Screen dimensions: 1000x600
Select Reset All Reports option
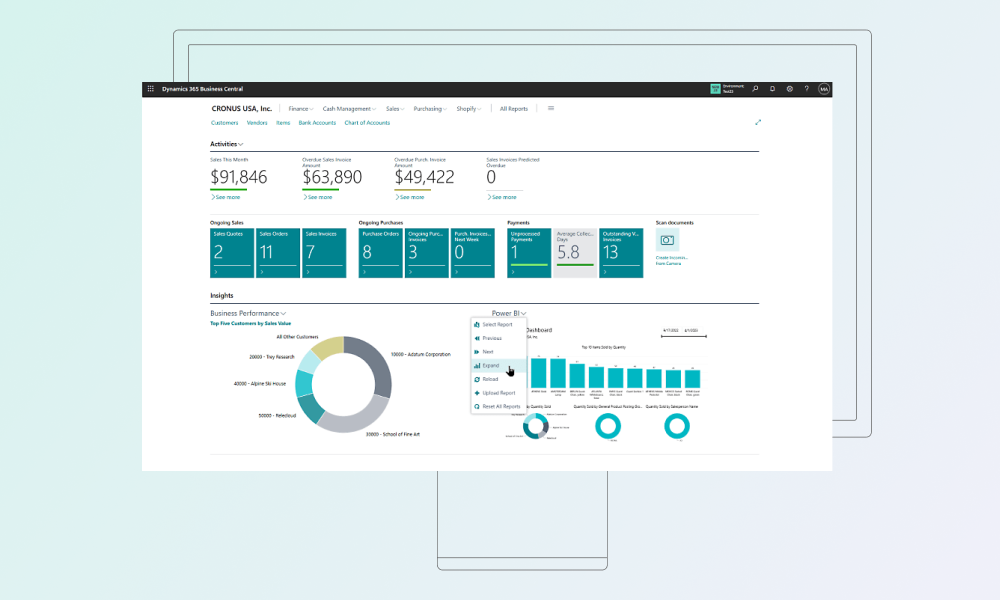pyautogui.click(x=503, y=406)
